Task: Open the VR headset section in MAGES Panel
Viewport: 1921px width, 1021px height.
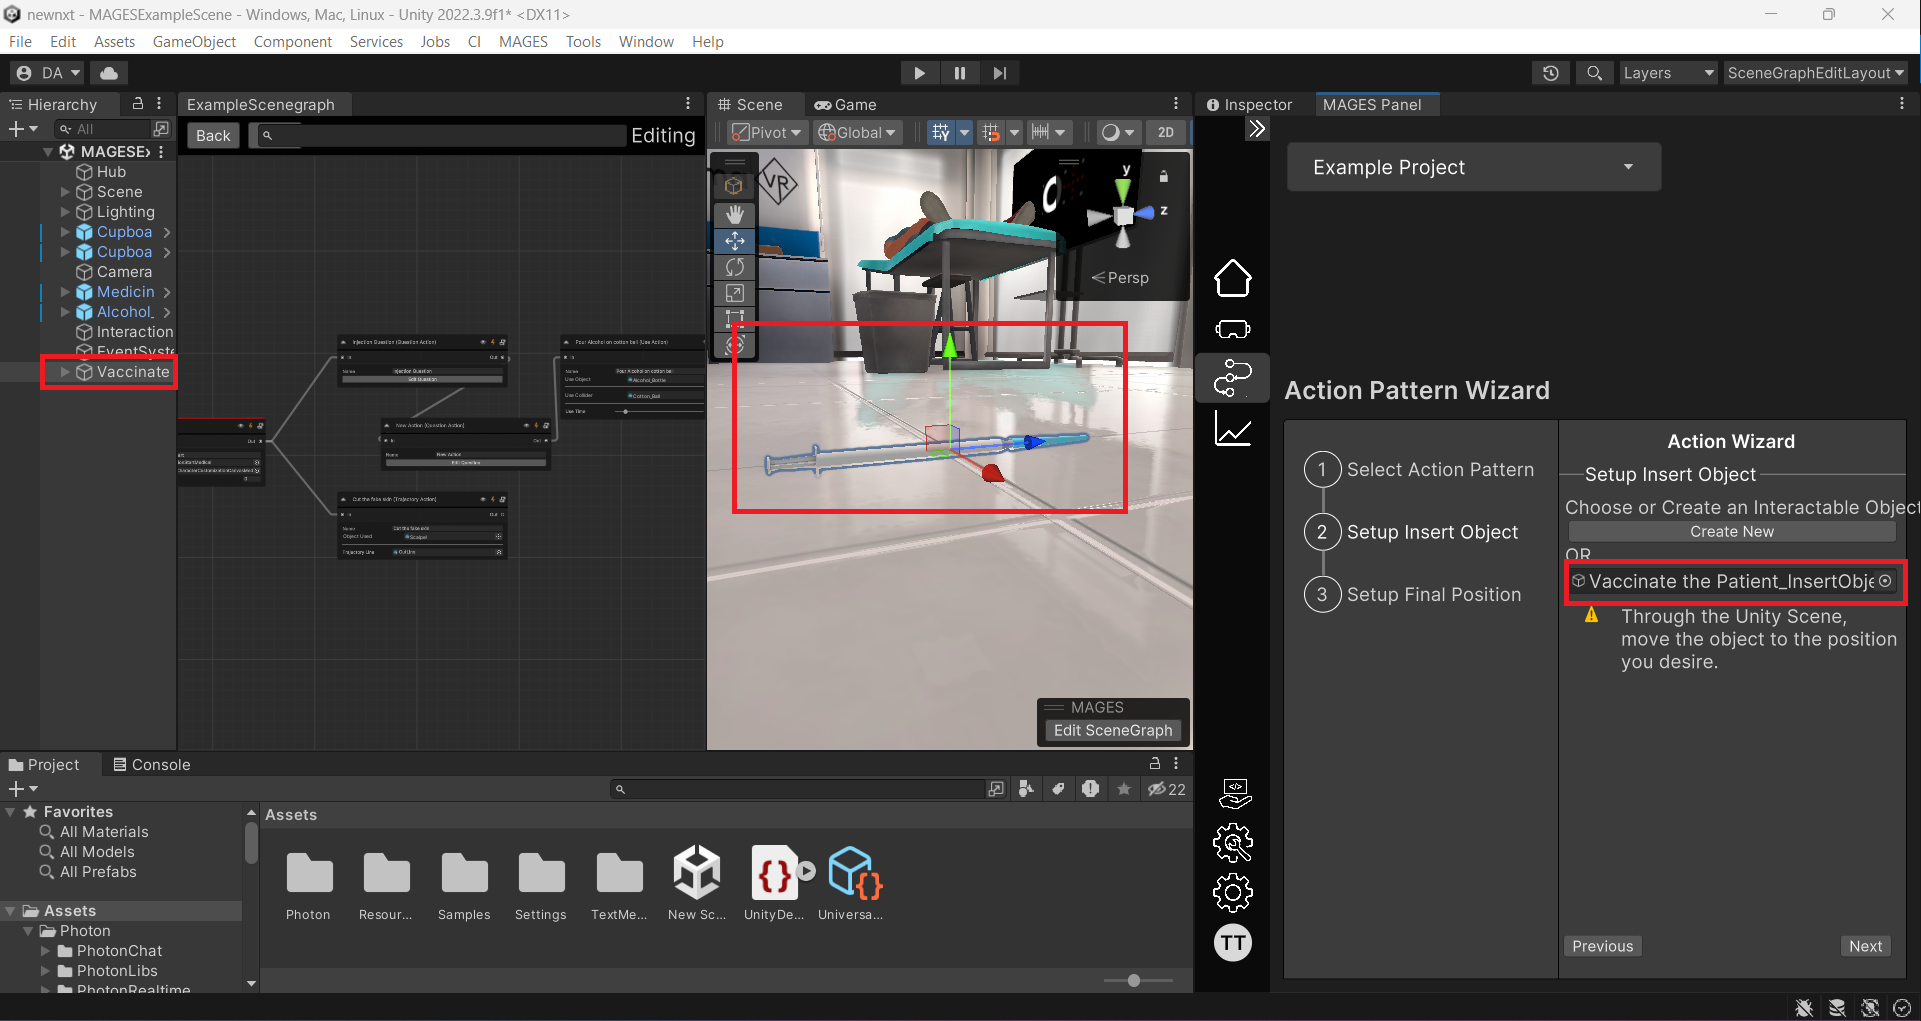Action: [1232, 329]
